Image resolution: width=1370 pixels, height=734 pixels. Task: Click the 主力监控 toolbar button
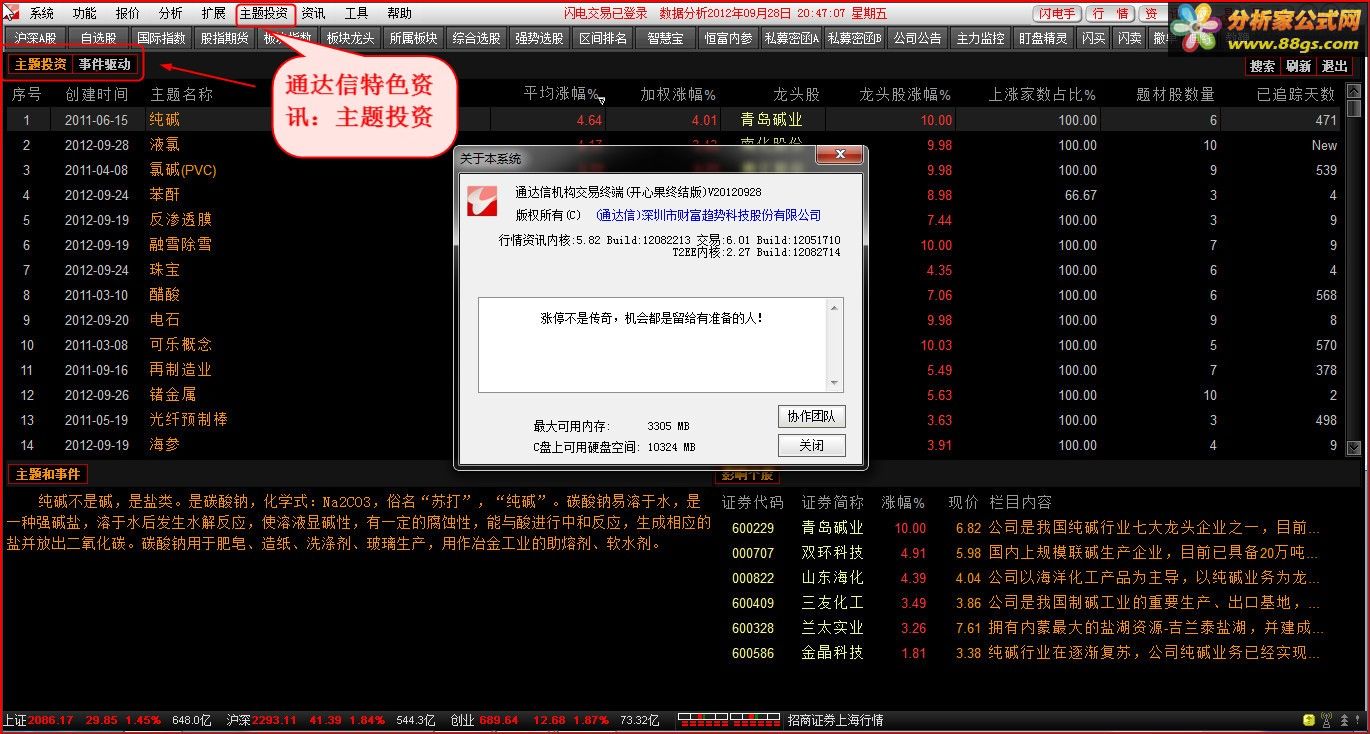(980, 38)
